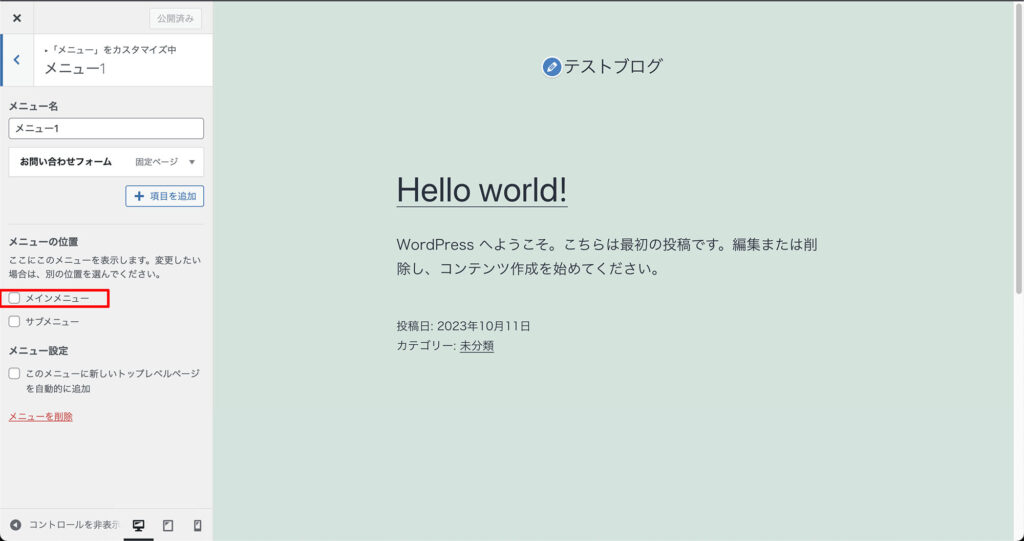1024x541 pixels.
Task: Check auto-add top-level pages option
Action: point(14,374)
